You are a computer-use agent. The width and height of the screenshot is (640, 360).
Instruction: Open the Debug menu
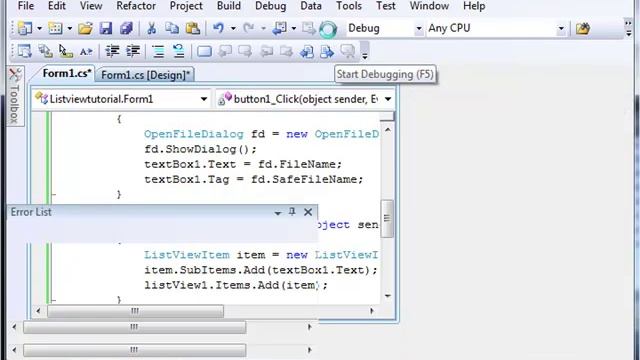[270, 6]
